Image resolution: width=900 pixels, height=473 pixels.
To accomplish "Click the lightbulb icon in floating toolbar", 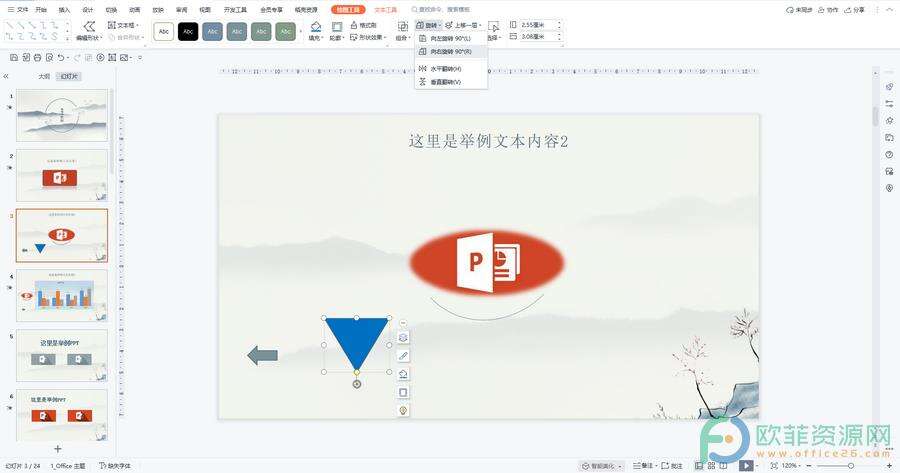I will (403, 410).
